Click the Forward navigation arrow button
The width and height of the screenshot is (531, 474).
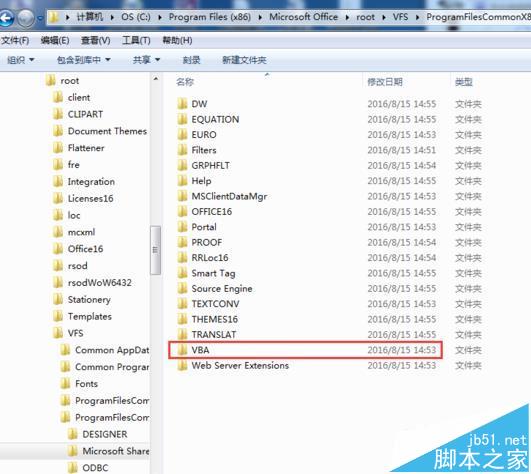click(26, 18)
